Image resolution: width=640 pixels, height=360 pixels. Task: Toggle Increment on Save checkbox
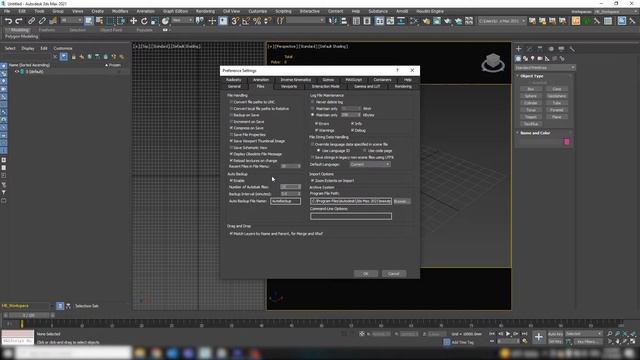231,122
